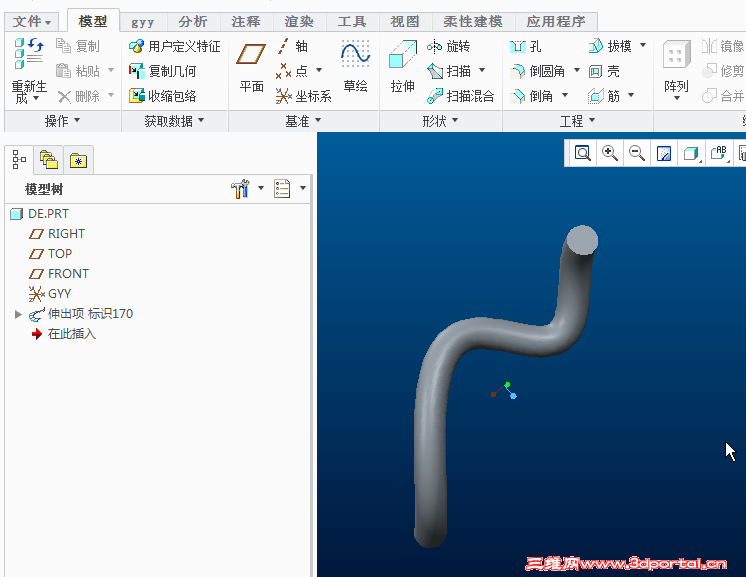Open model tree settings hammer icon
The width and height of the screenshot is (746, 577).
240,188
